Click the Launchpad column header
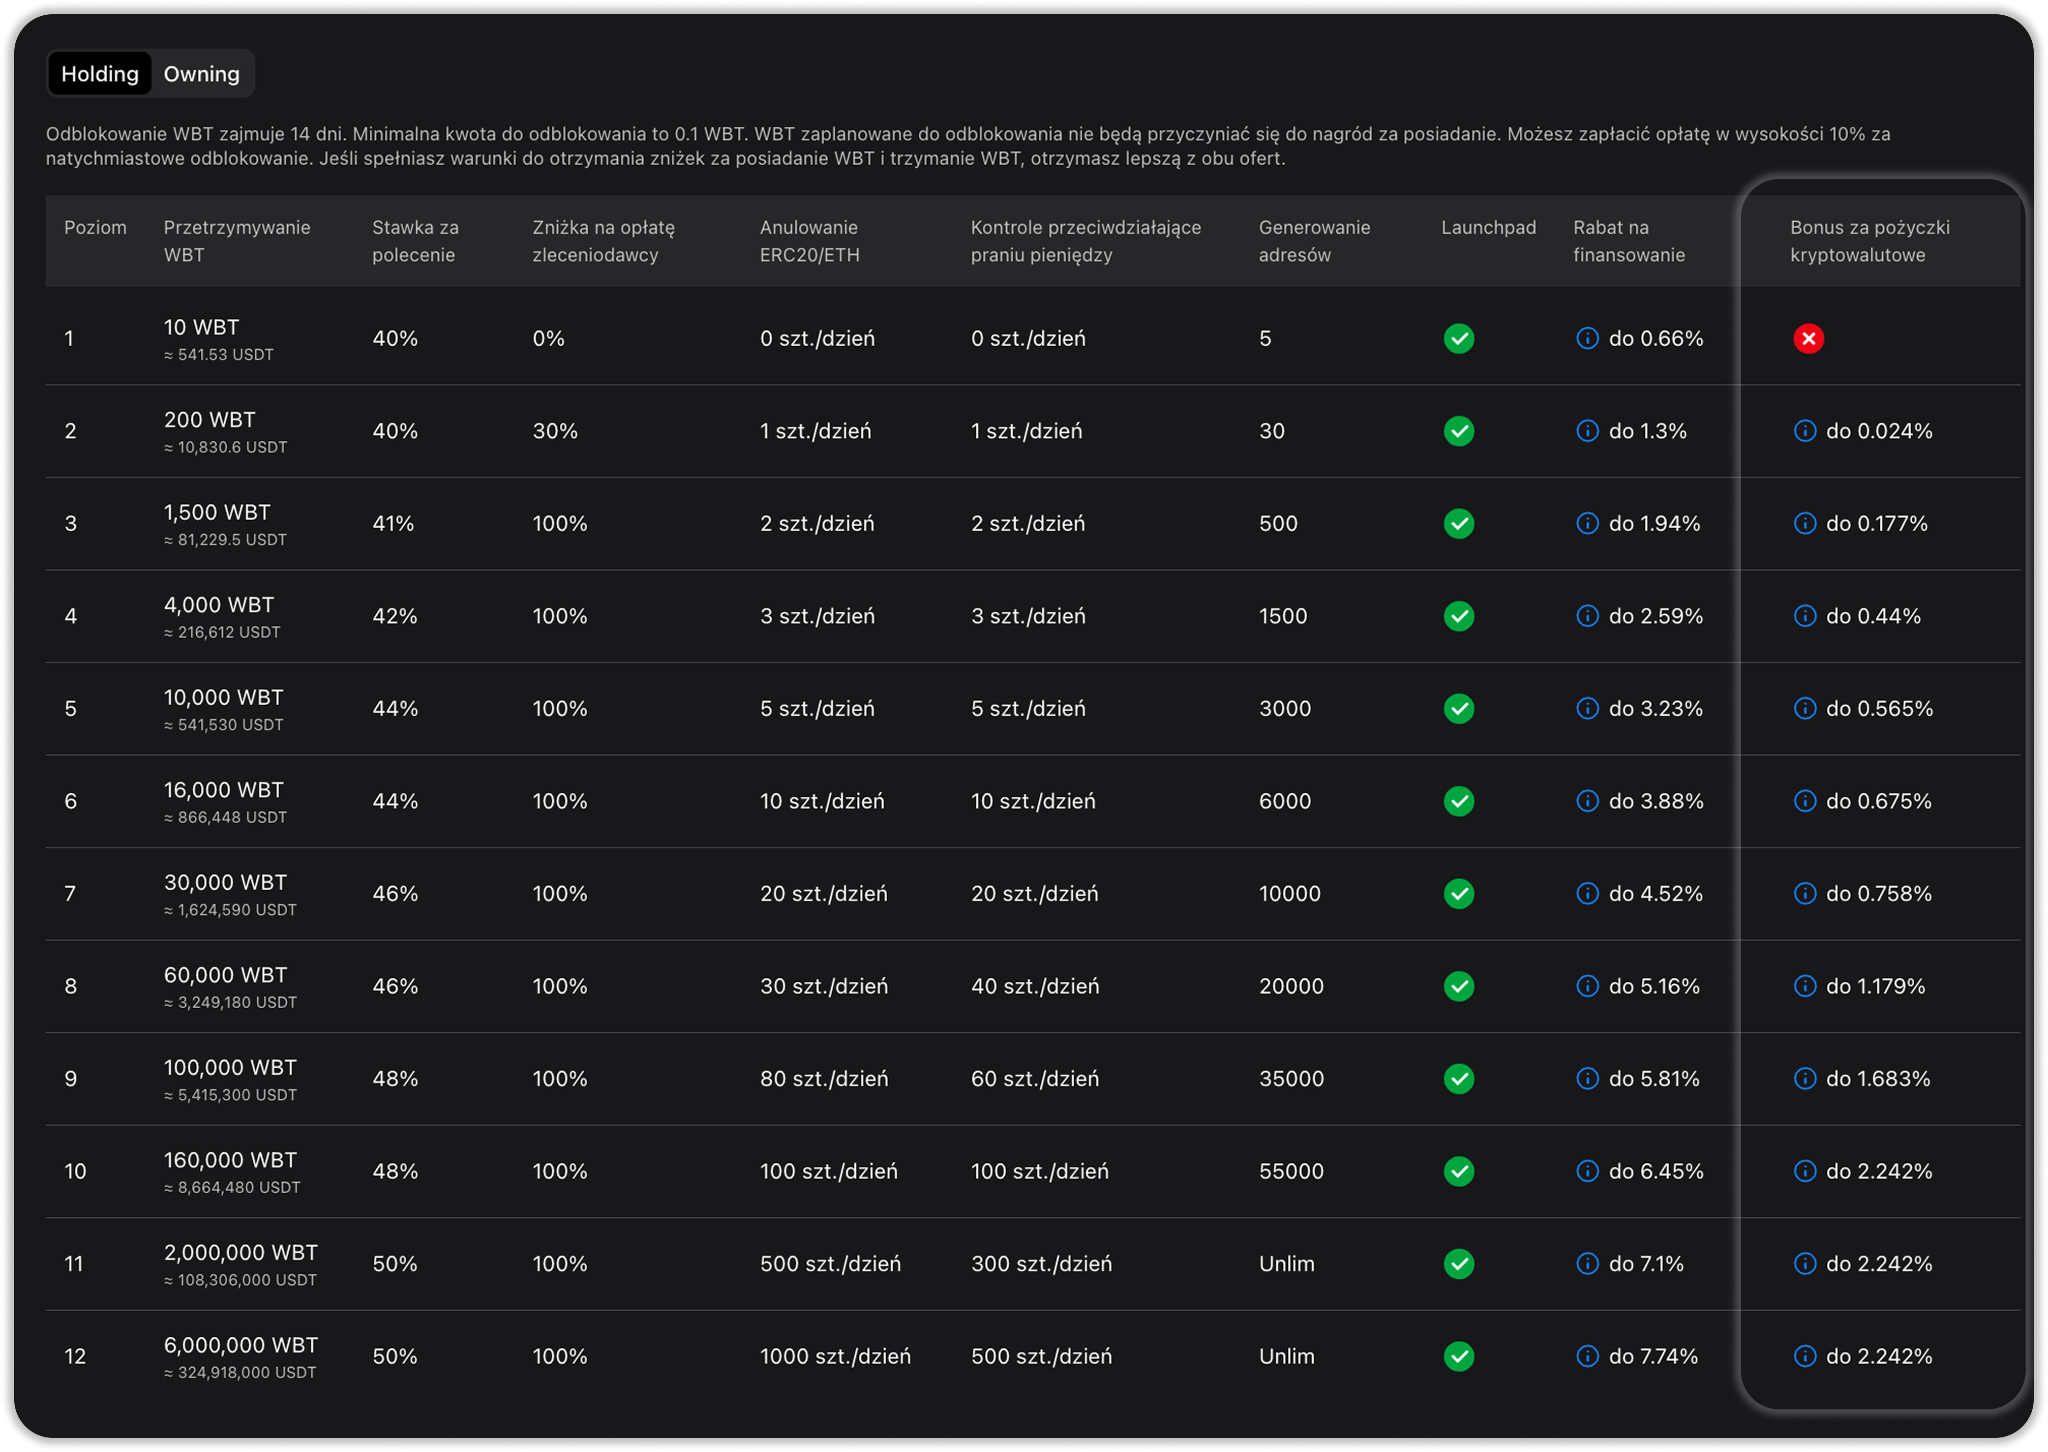The width and height of the screenshot is (2048, 1452). [x=1488, y=228]
